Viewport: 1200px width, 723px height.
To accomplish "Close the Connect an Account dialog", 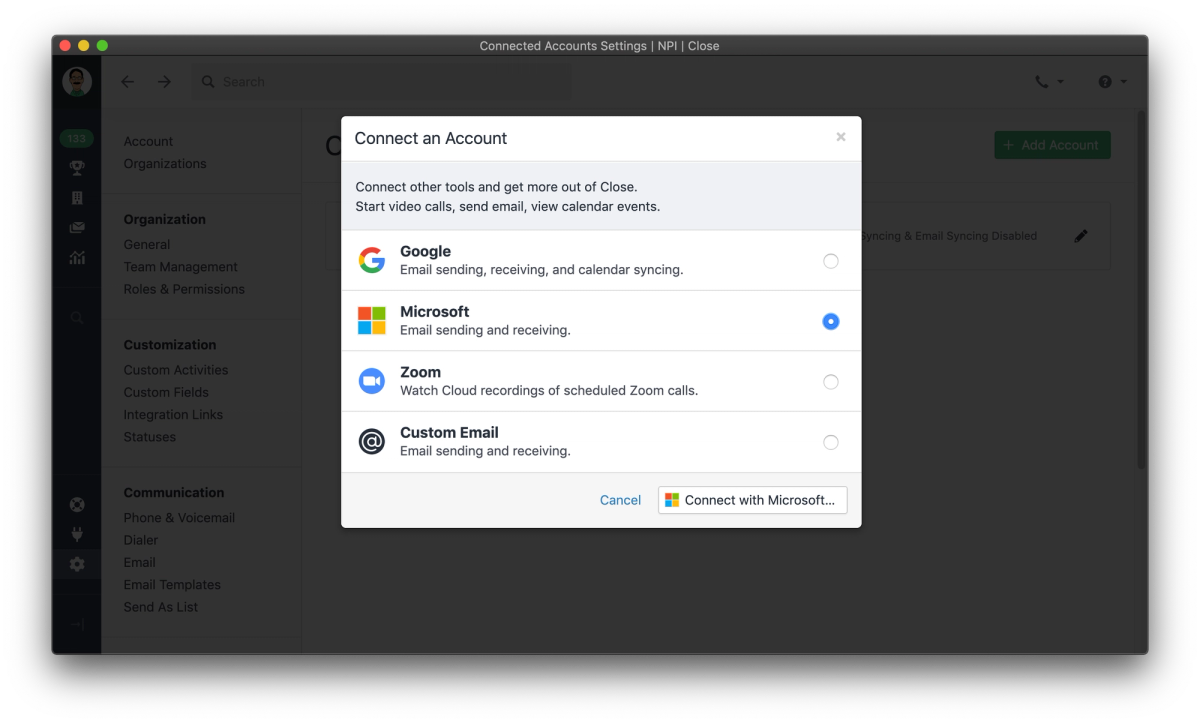I will (x=841, y=137).
